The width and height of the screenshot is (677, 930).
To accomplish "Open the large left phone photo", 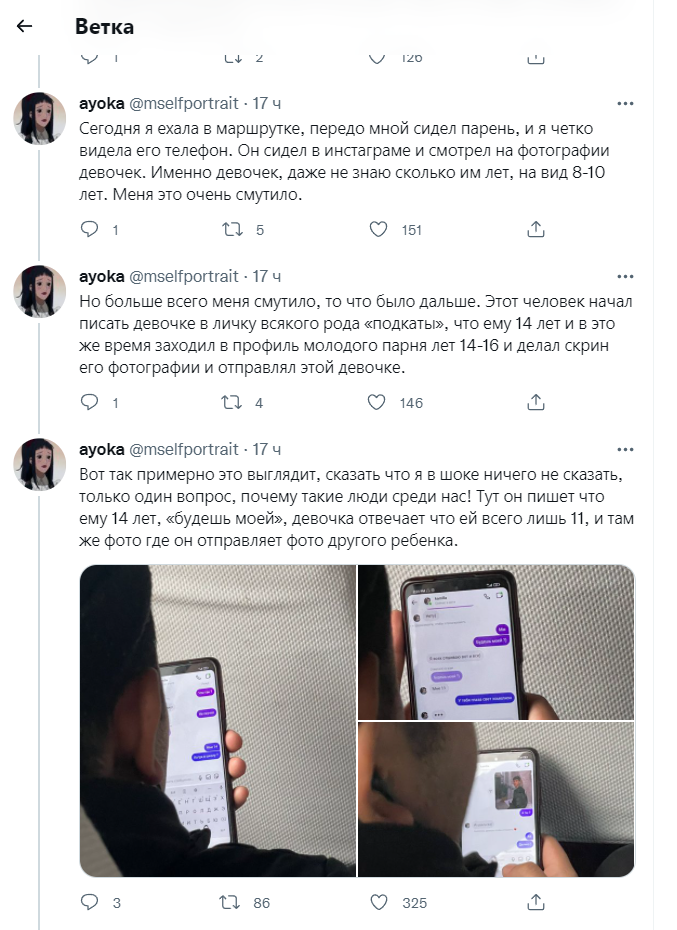I will 218,721.
